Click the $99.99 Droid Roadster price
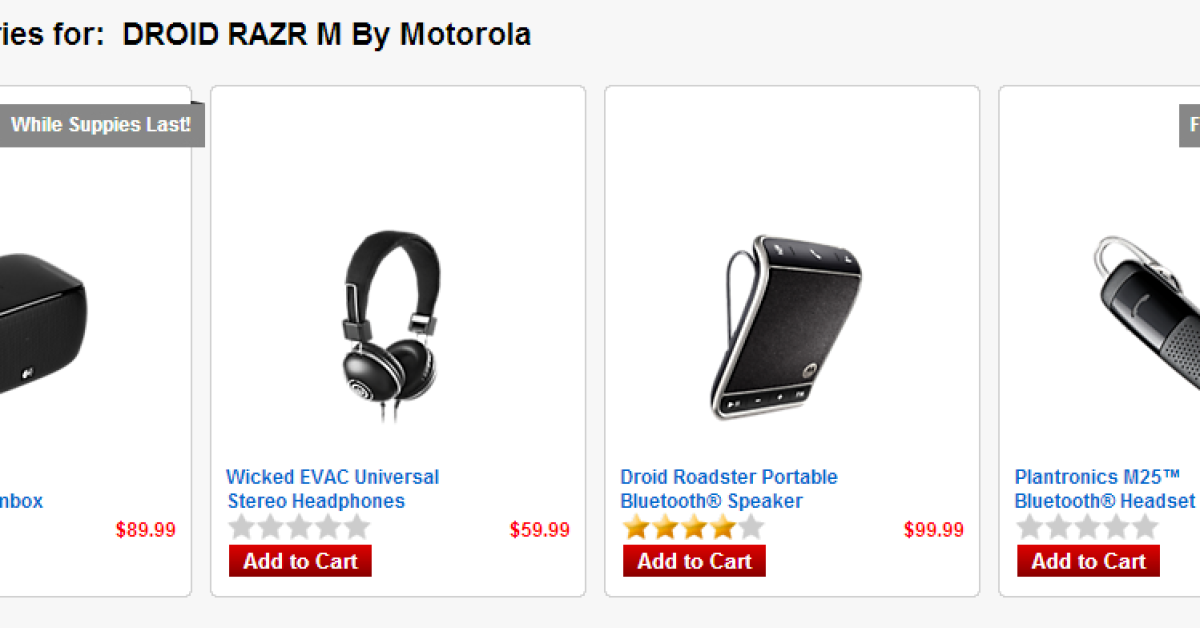Viewport: 1200px width, 628px height. coord(934,530)
